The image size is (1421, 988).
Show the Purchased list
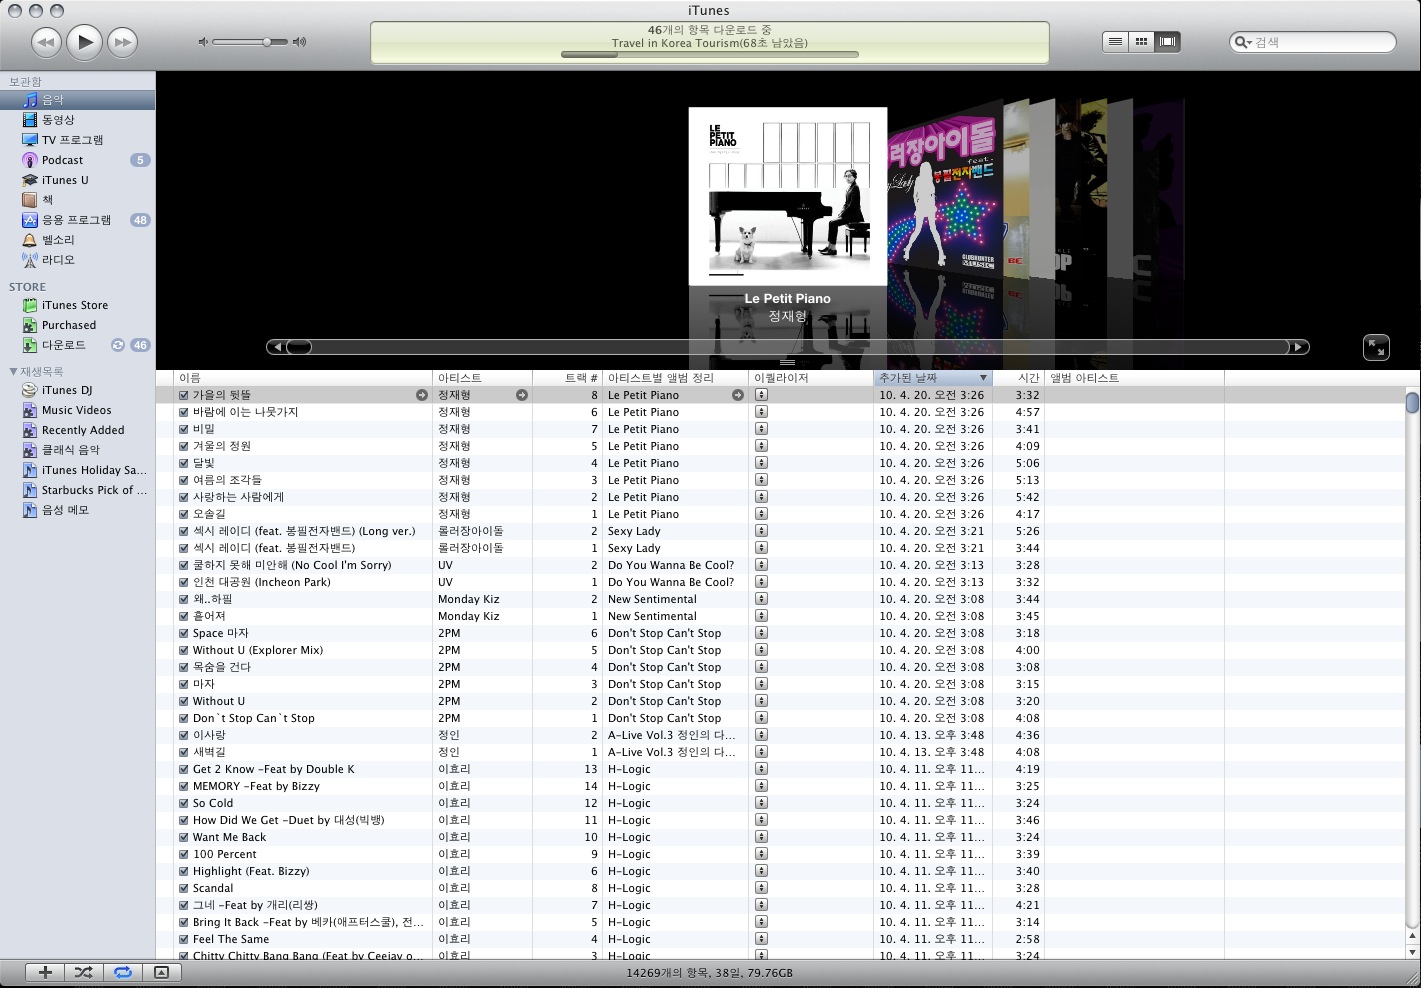coord(78,325)
